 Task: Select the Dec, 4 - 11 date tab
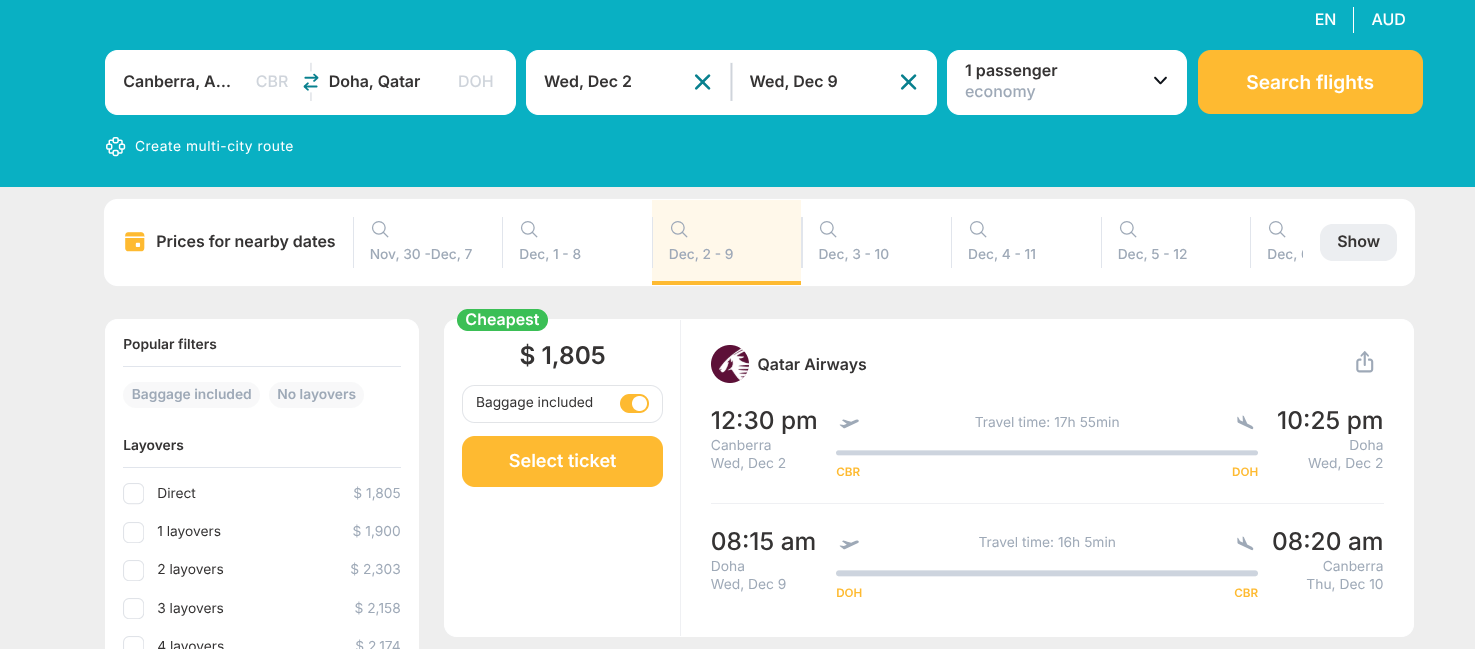(1002, 243)
